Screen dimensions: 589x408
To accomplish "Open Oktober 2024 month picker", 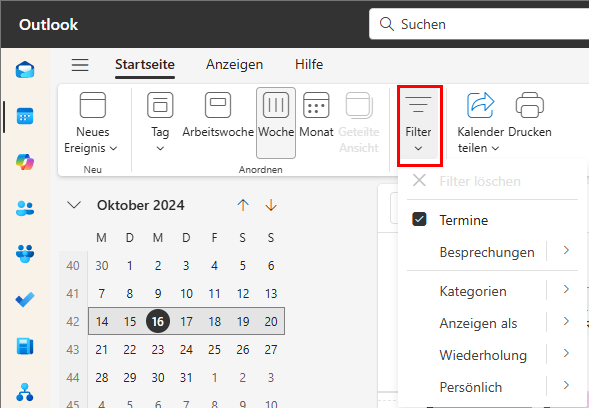I will point(140,205).
